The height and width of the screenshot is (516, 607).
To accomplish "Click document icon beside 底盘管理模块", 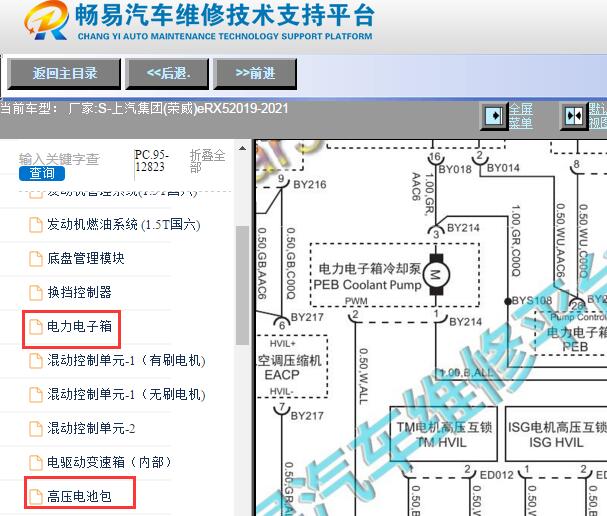I will point(36,259).
